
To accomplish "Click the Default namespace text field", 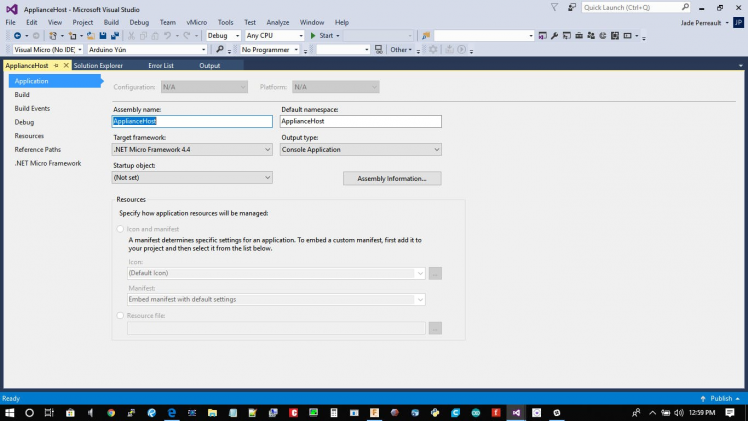I will (360, 121).
